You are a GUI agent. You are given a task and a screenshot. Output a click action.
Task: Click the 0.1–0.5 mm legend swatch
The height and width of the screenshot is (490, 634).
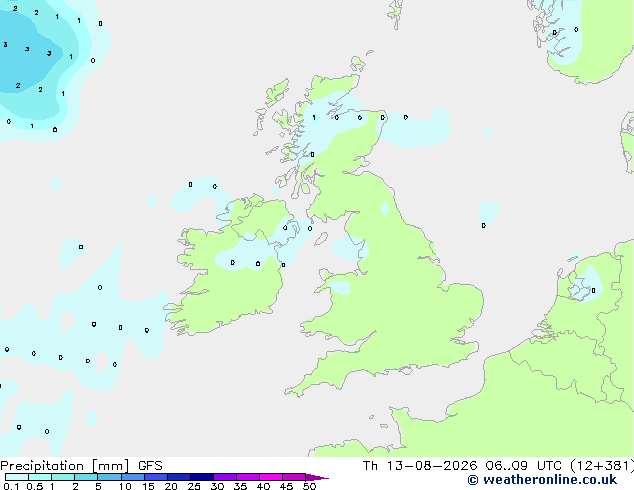click(17, 477)
